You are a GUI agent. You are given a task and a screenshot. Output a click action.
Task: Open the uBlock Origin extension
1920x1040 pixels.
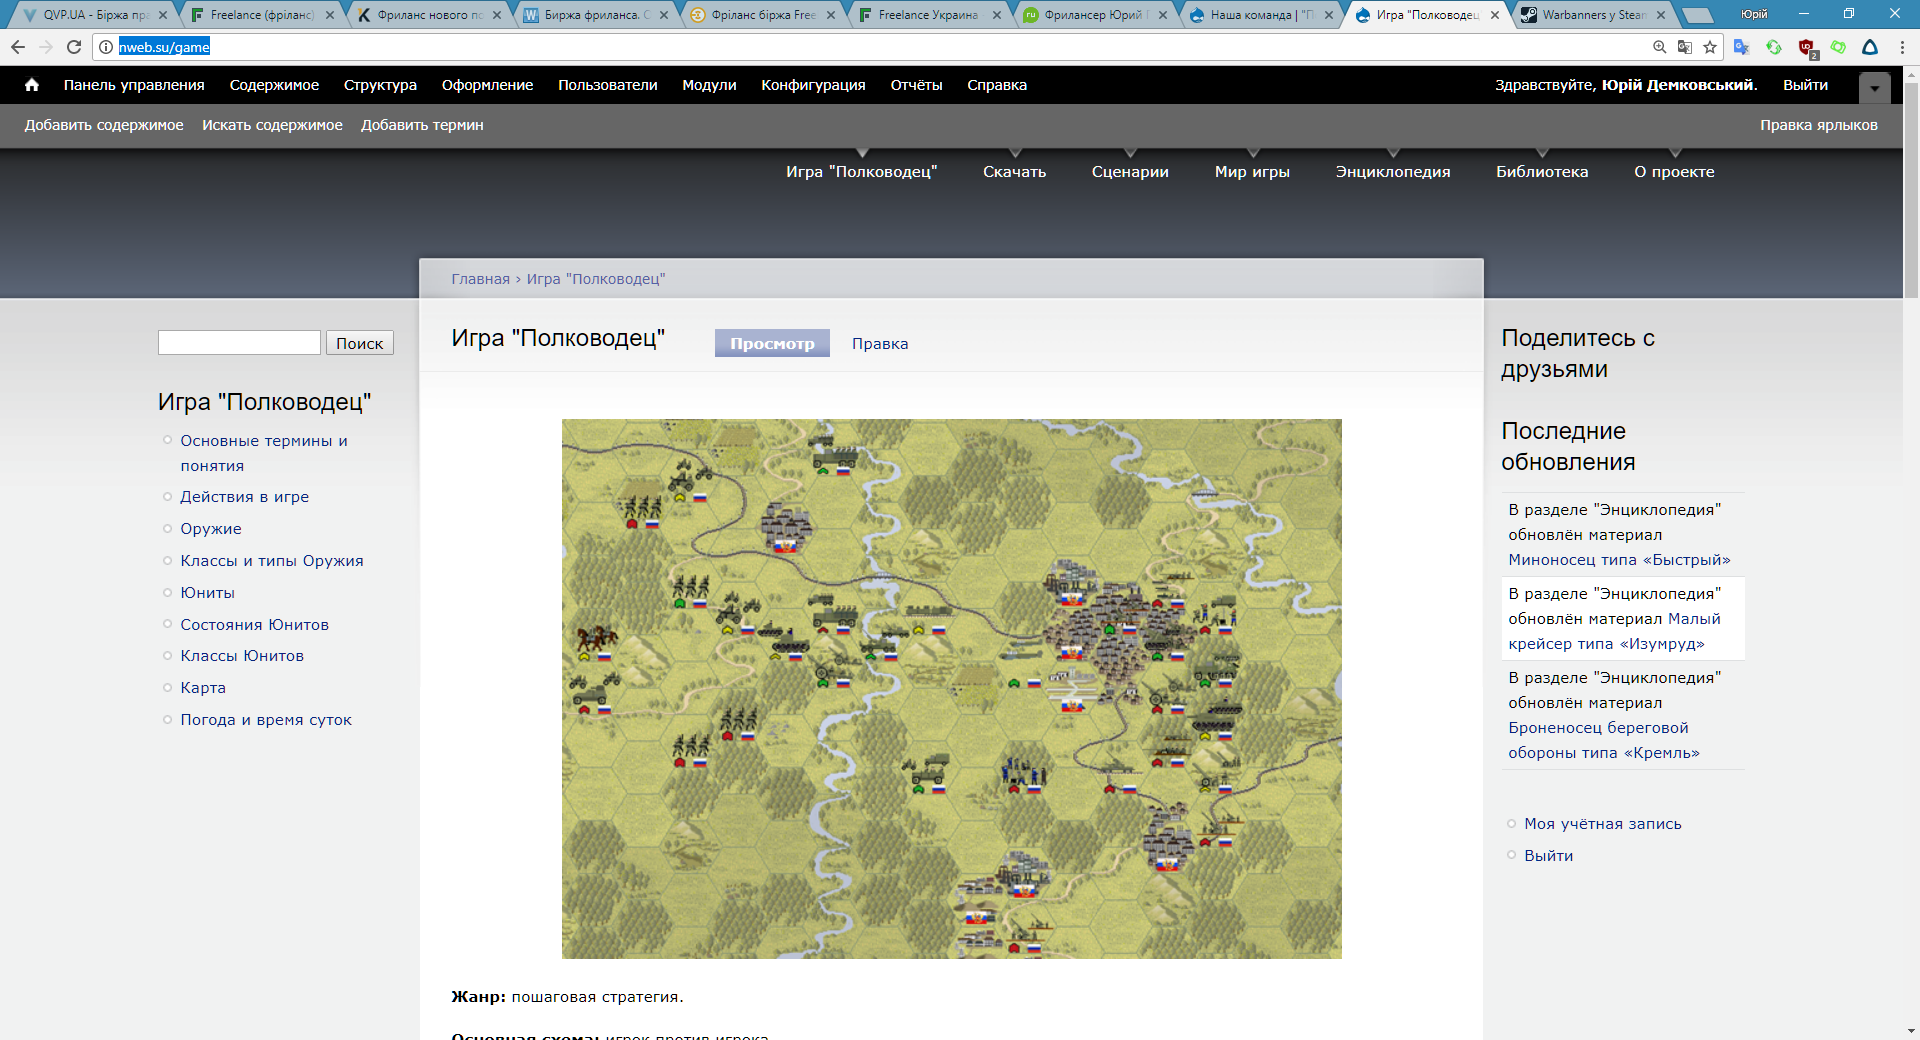pyautogui.click(x=1806, y=47)
